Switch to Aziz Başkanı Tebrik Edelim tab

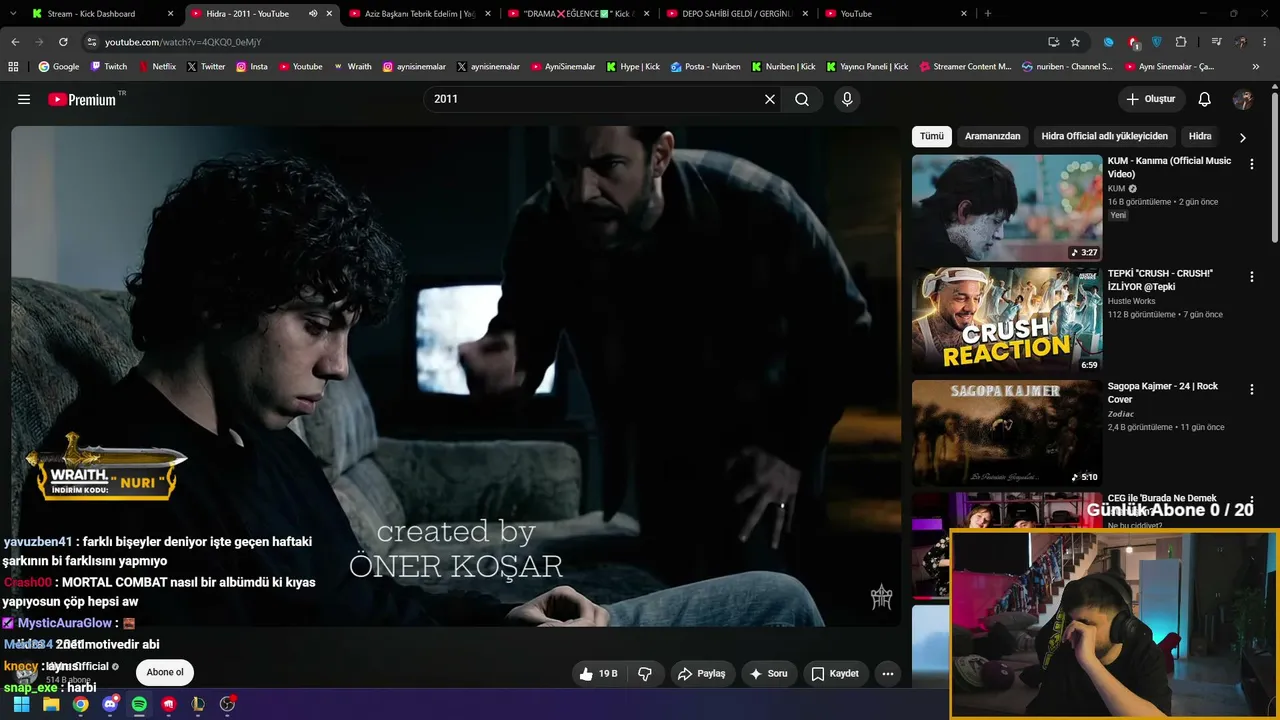pyautogui.click(x=419, y=14)
